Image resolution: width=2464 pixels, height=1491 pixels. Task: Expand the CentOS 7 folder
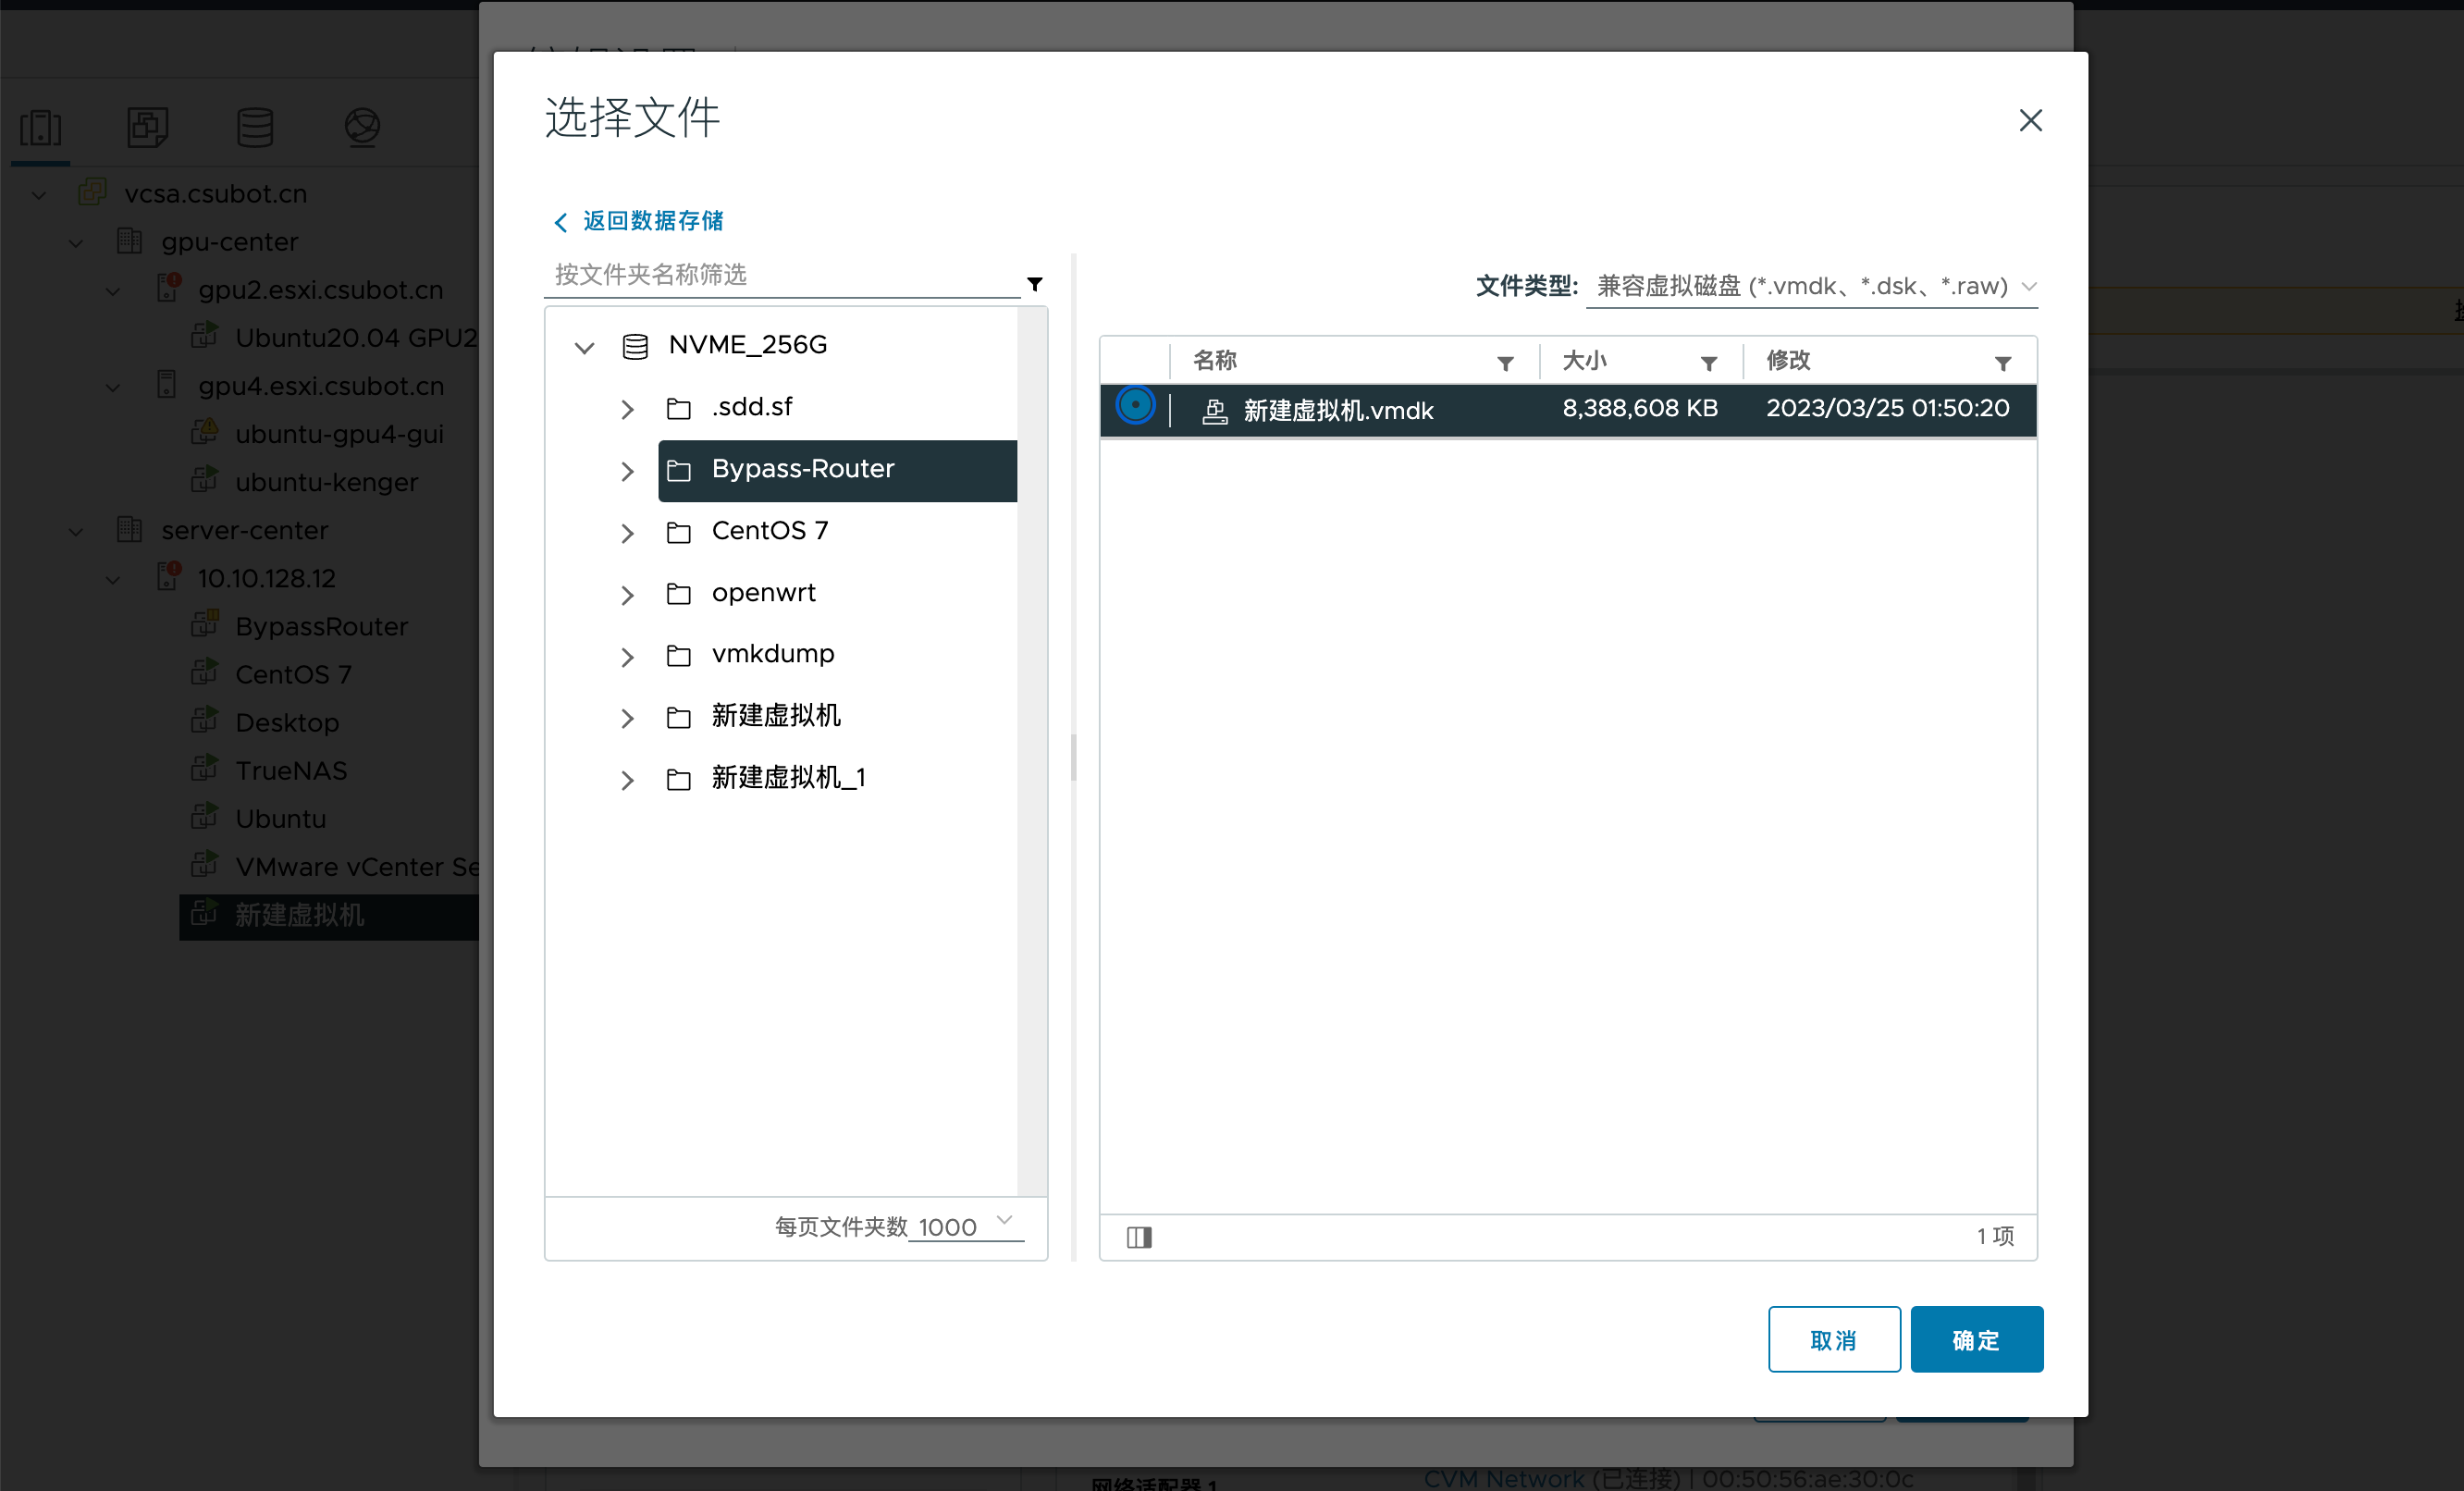click(x=627, y=533)
